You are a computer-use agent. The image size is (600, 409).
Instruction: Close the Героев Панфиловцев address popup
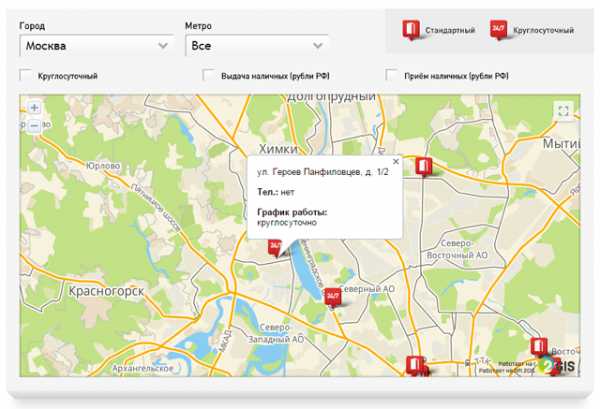click(x=395, y=160)
